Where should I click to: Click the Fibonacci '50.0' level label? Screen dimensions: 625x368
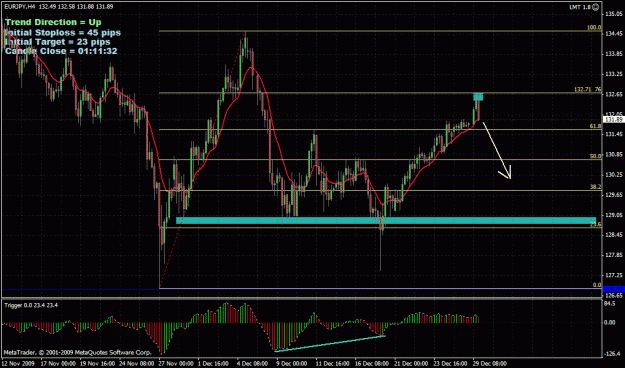[596, 156]
